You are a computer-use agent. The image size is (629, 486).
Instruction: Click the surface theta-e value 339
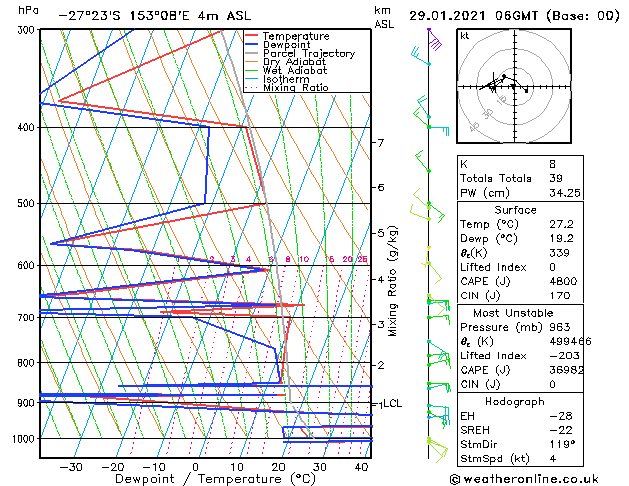[560, 253]
